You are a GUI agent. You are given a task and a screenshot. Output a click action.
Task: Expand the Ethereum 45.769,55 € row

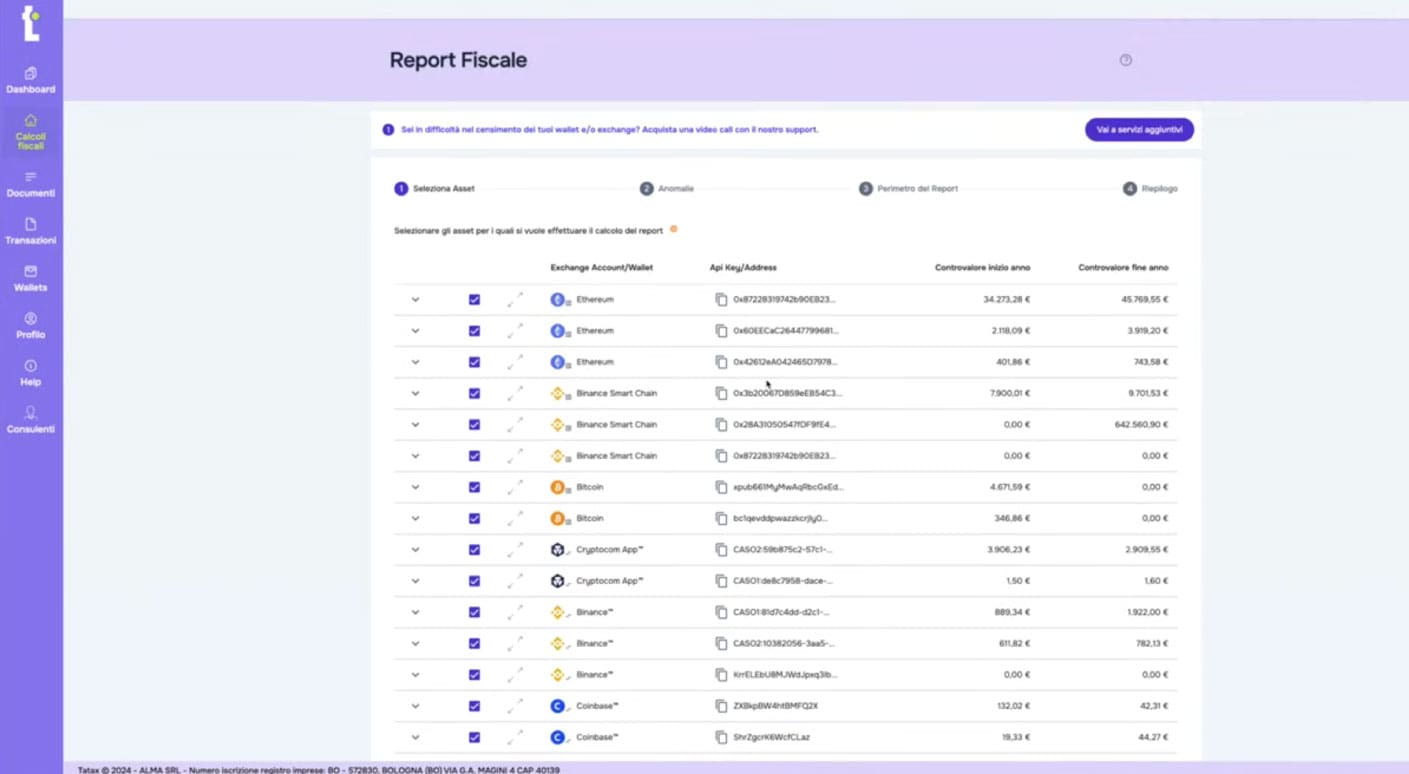pos(415,299)
